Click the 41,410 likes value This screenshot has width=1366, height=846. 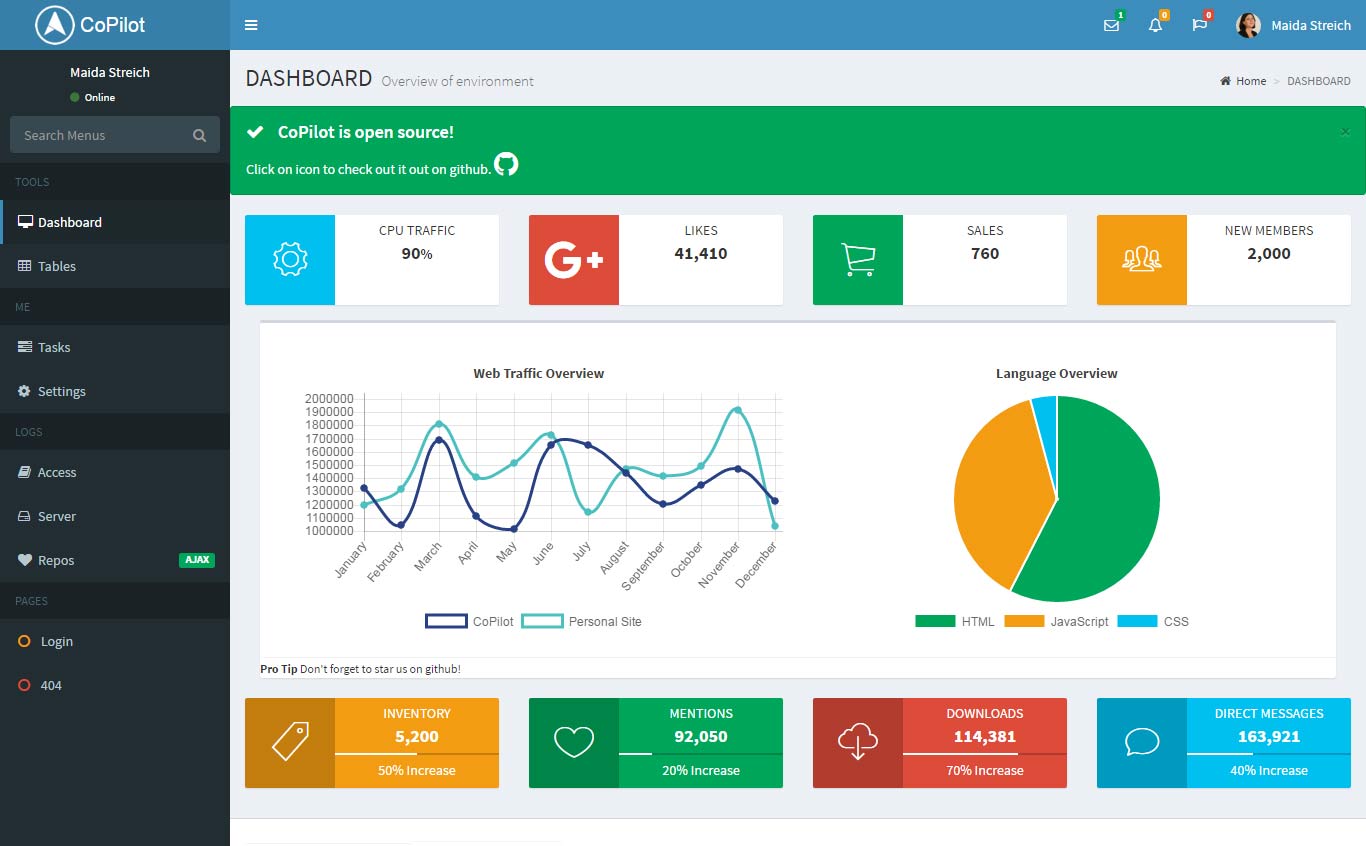701,254
